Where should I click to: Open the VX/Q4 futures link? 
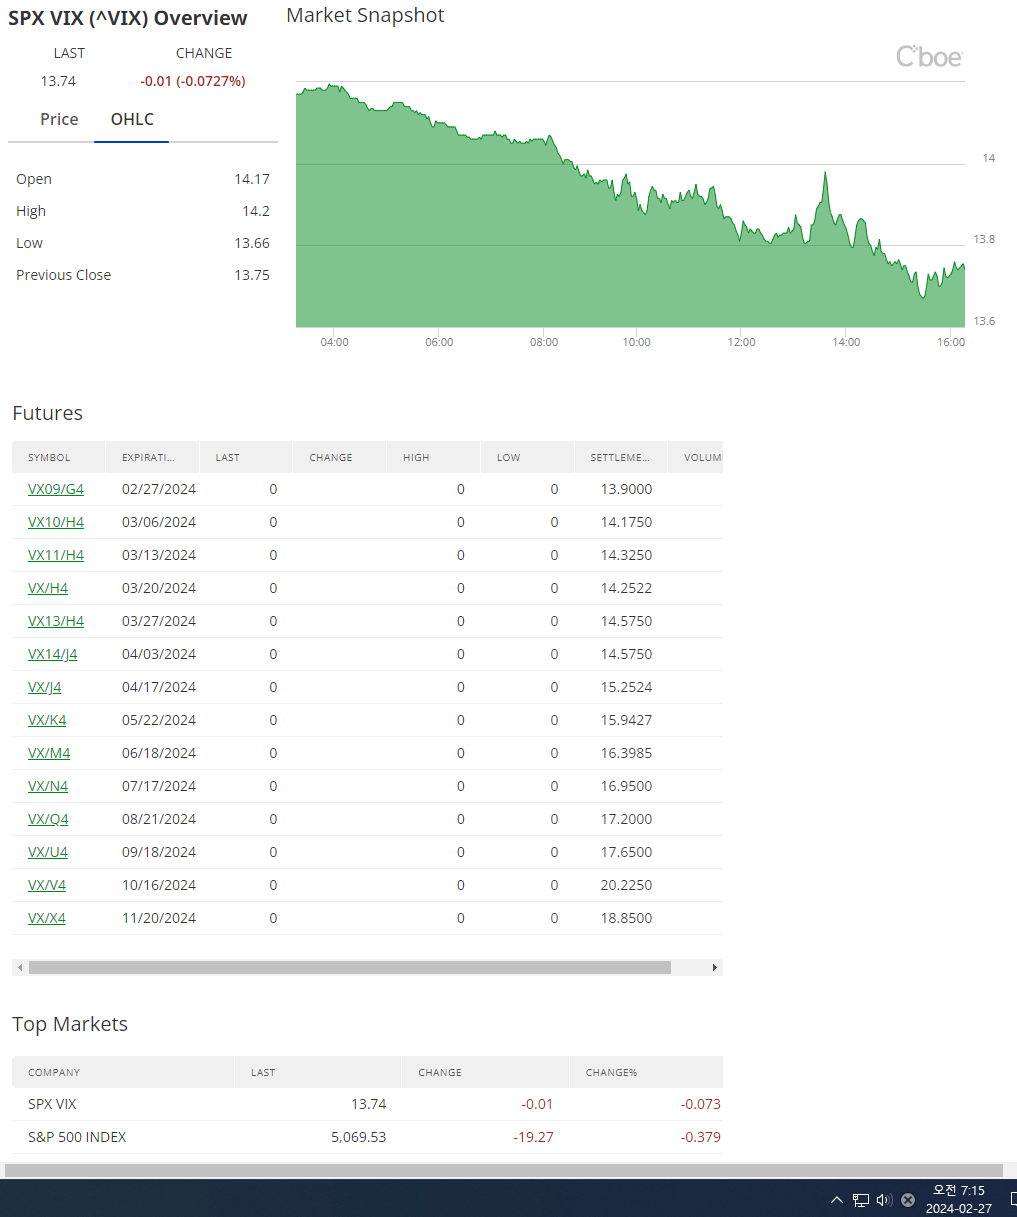click(48, 819)
